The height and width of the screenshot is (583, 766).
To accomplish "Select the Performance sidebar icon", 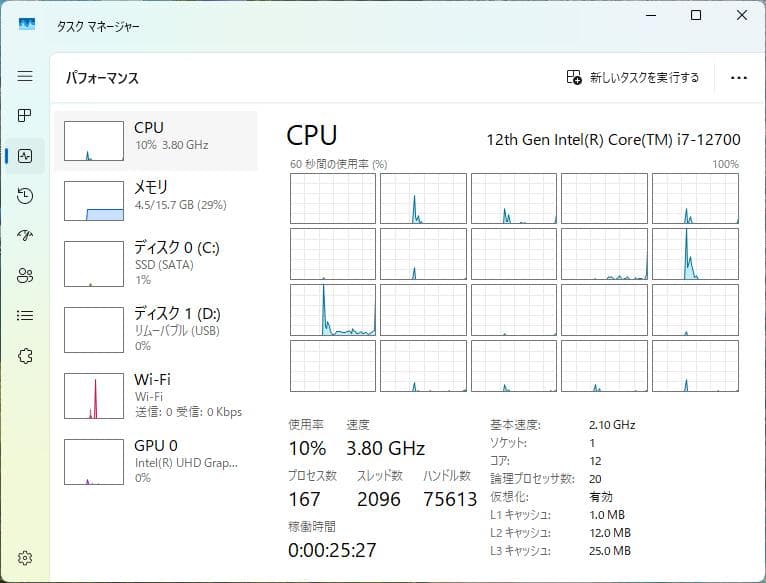I will pyautogui.click(x=25, y=156).
